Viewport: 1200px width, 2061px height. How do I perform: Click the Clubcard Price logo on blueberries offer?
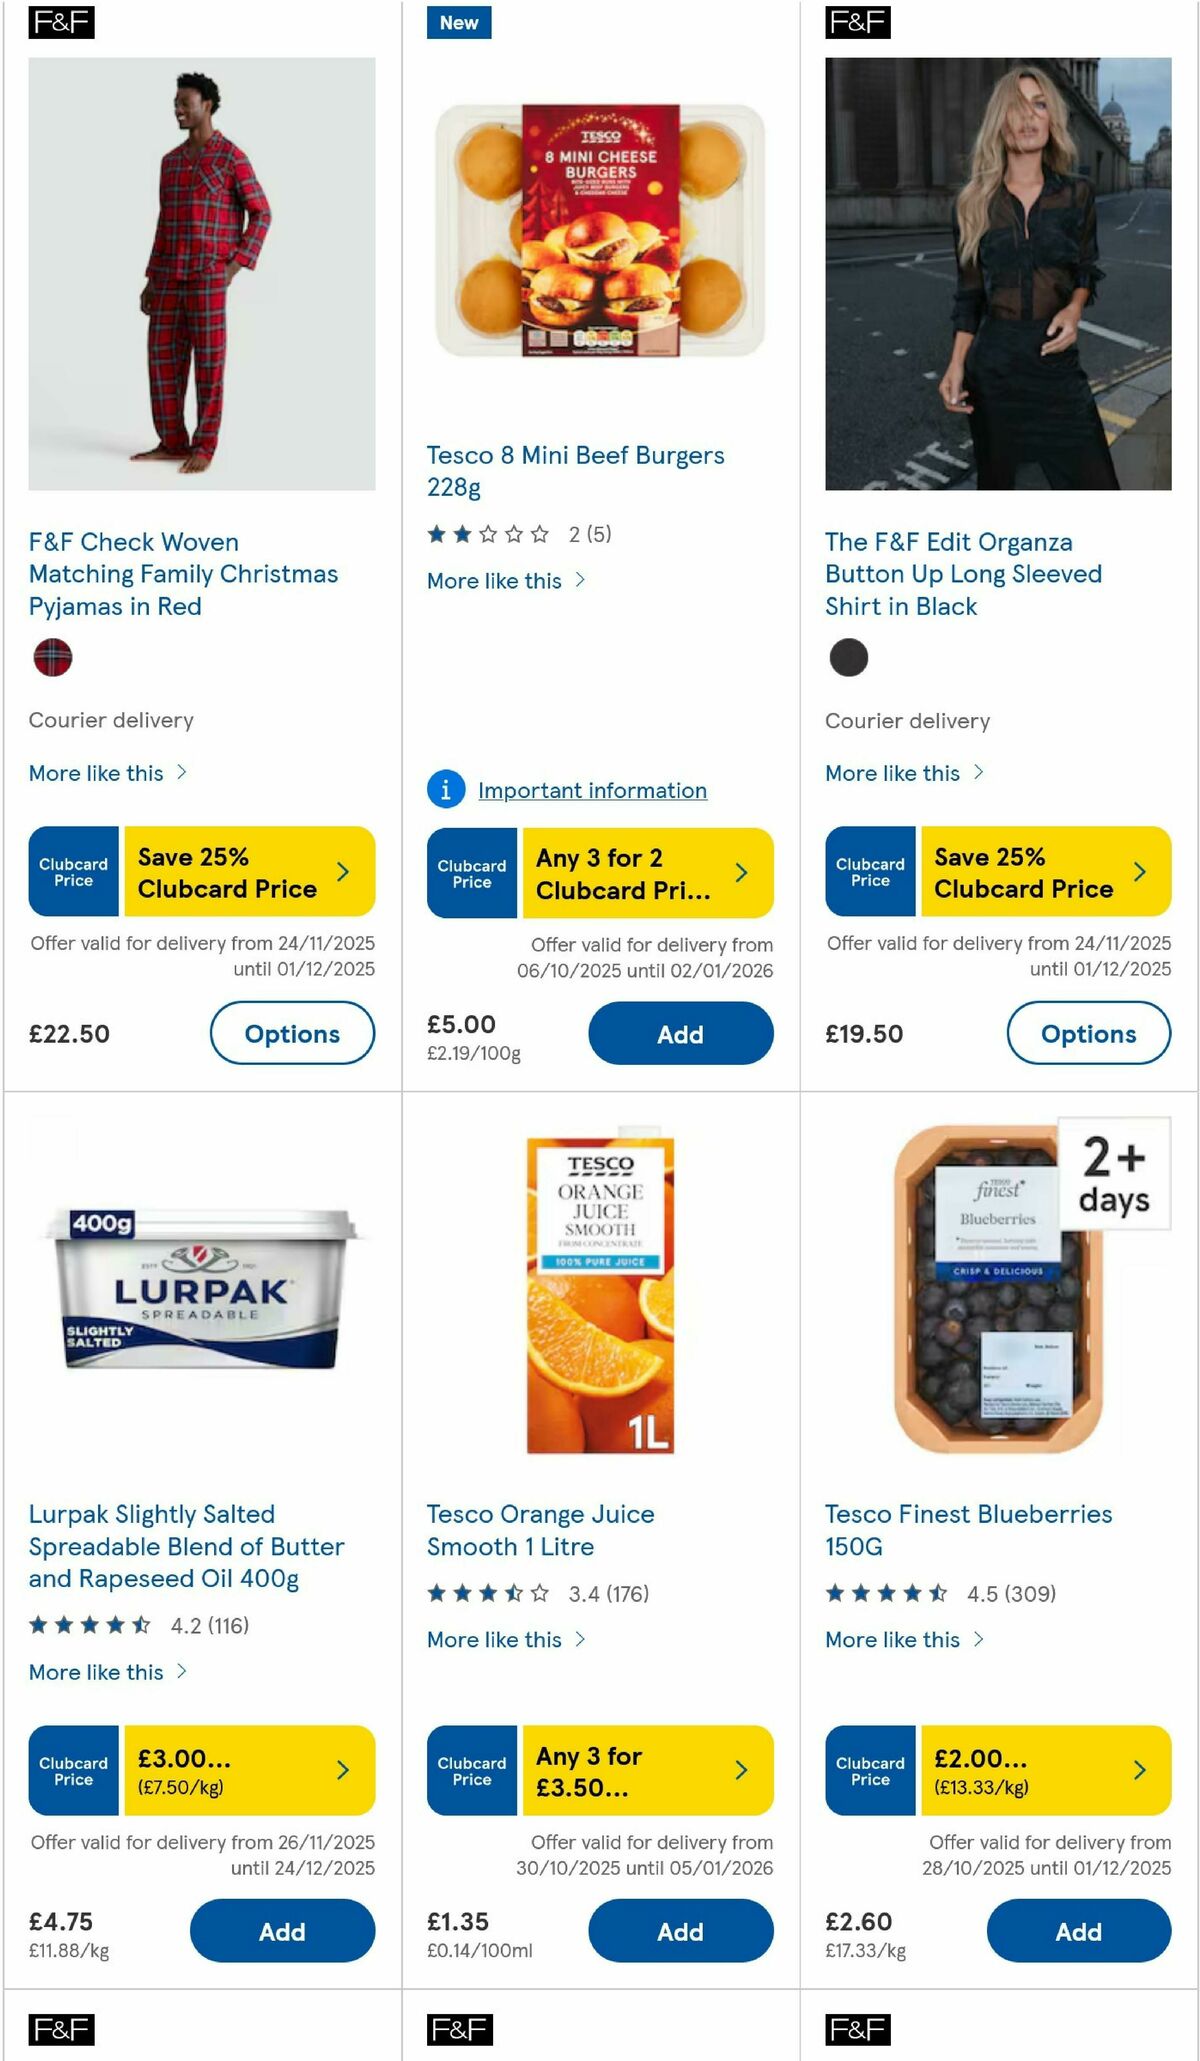pyautogui.click(x=869, y=1770)
